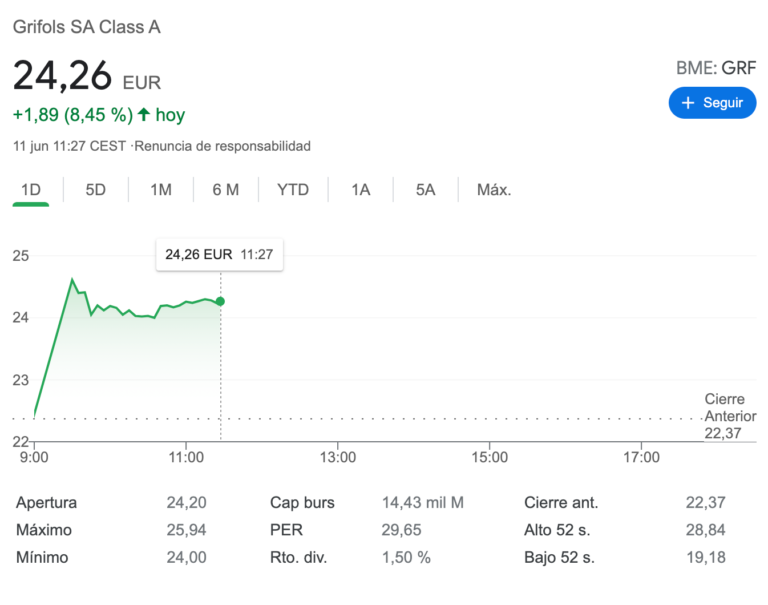The width and height of the screenshot is (768, 605).
Task: Open the 1M time range tab
Action: [x=161, y=190]
